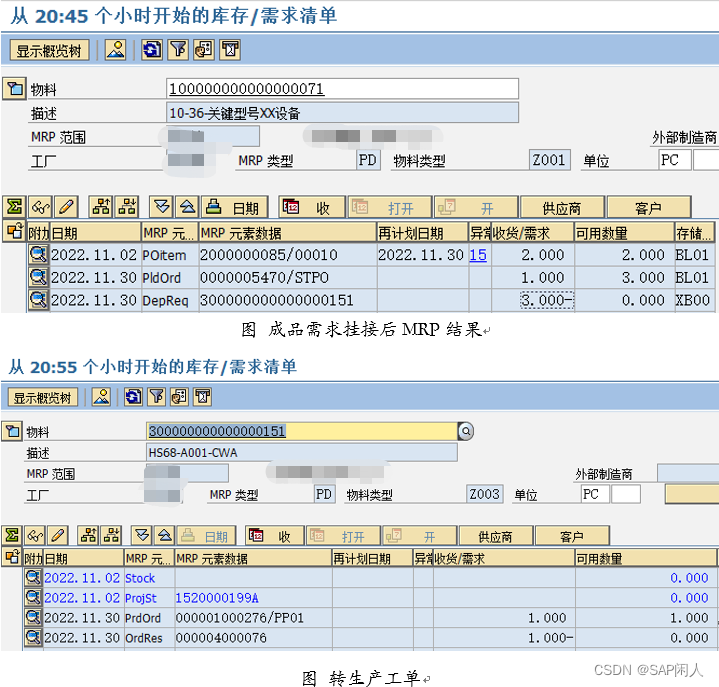Open exception message link 15

coord(478,255)
